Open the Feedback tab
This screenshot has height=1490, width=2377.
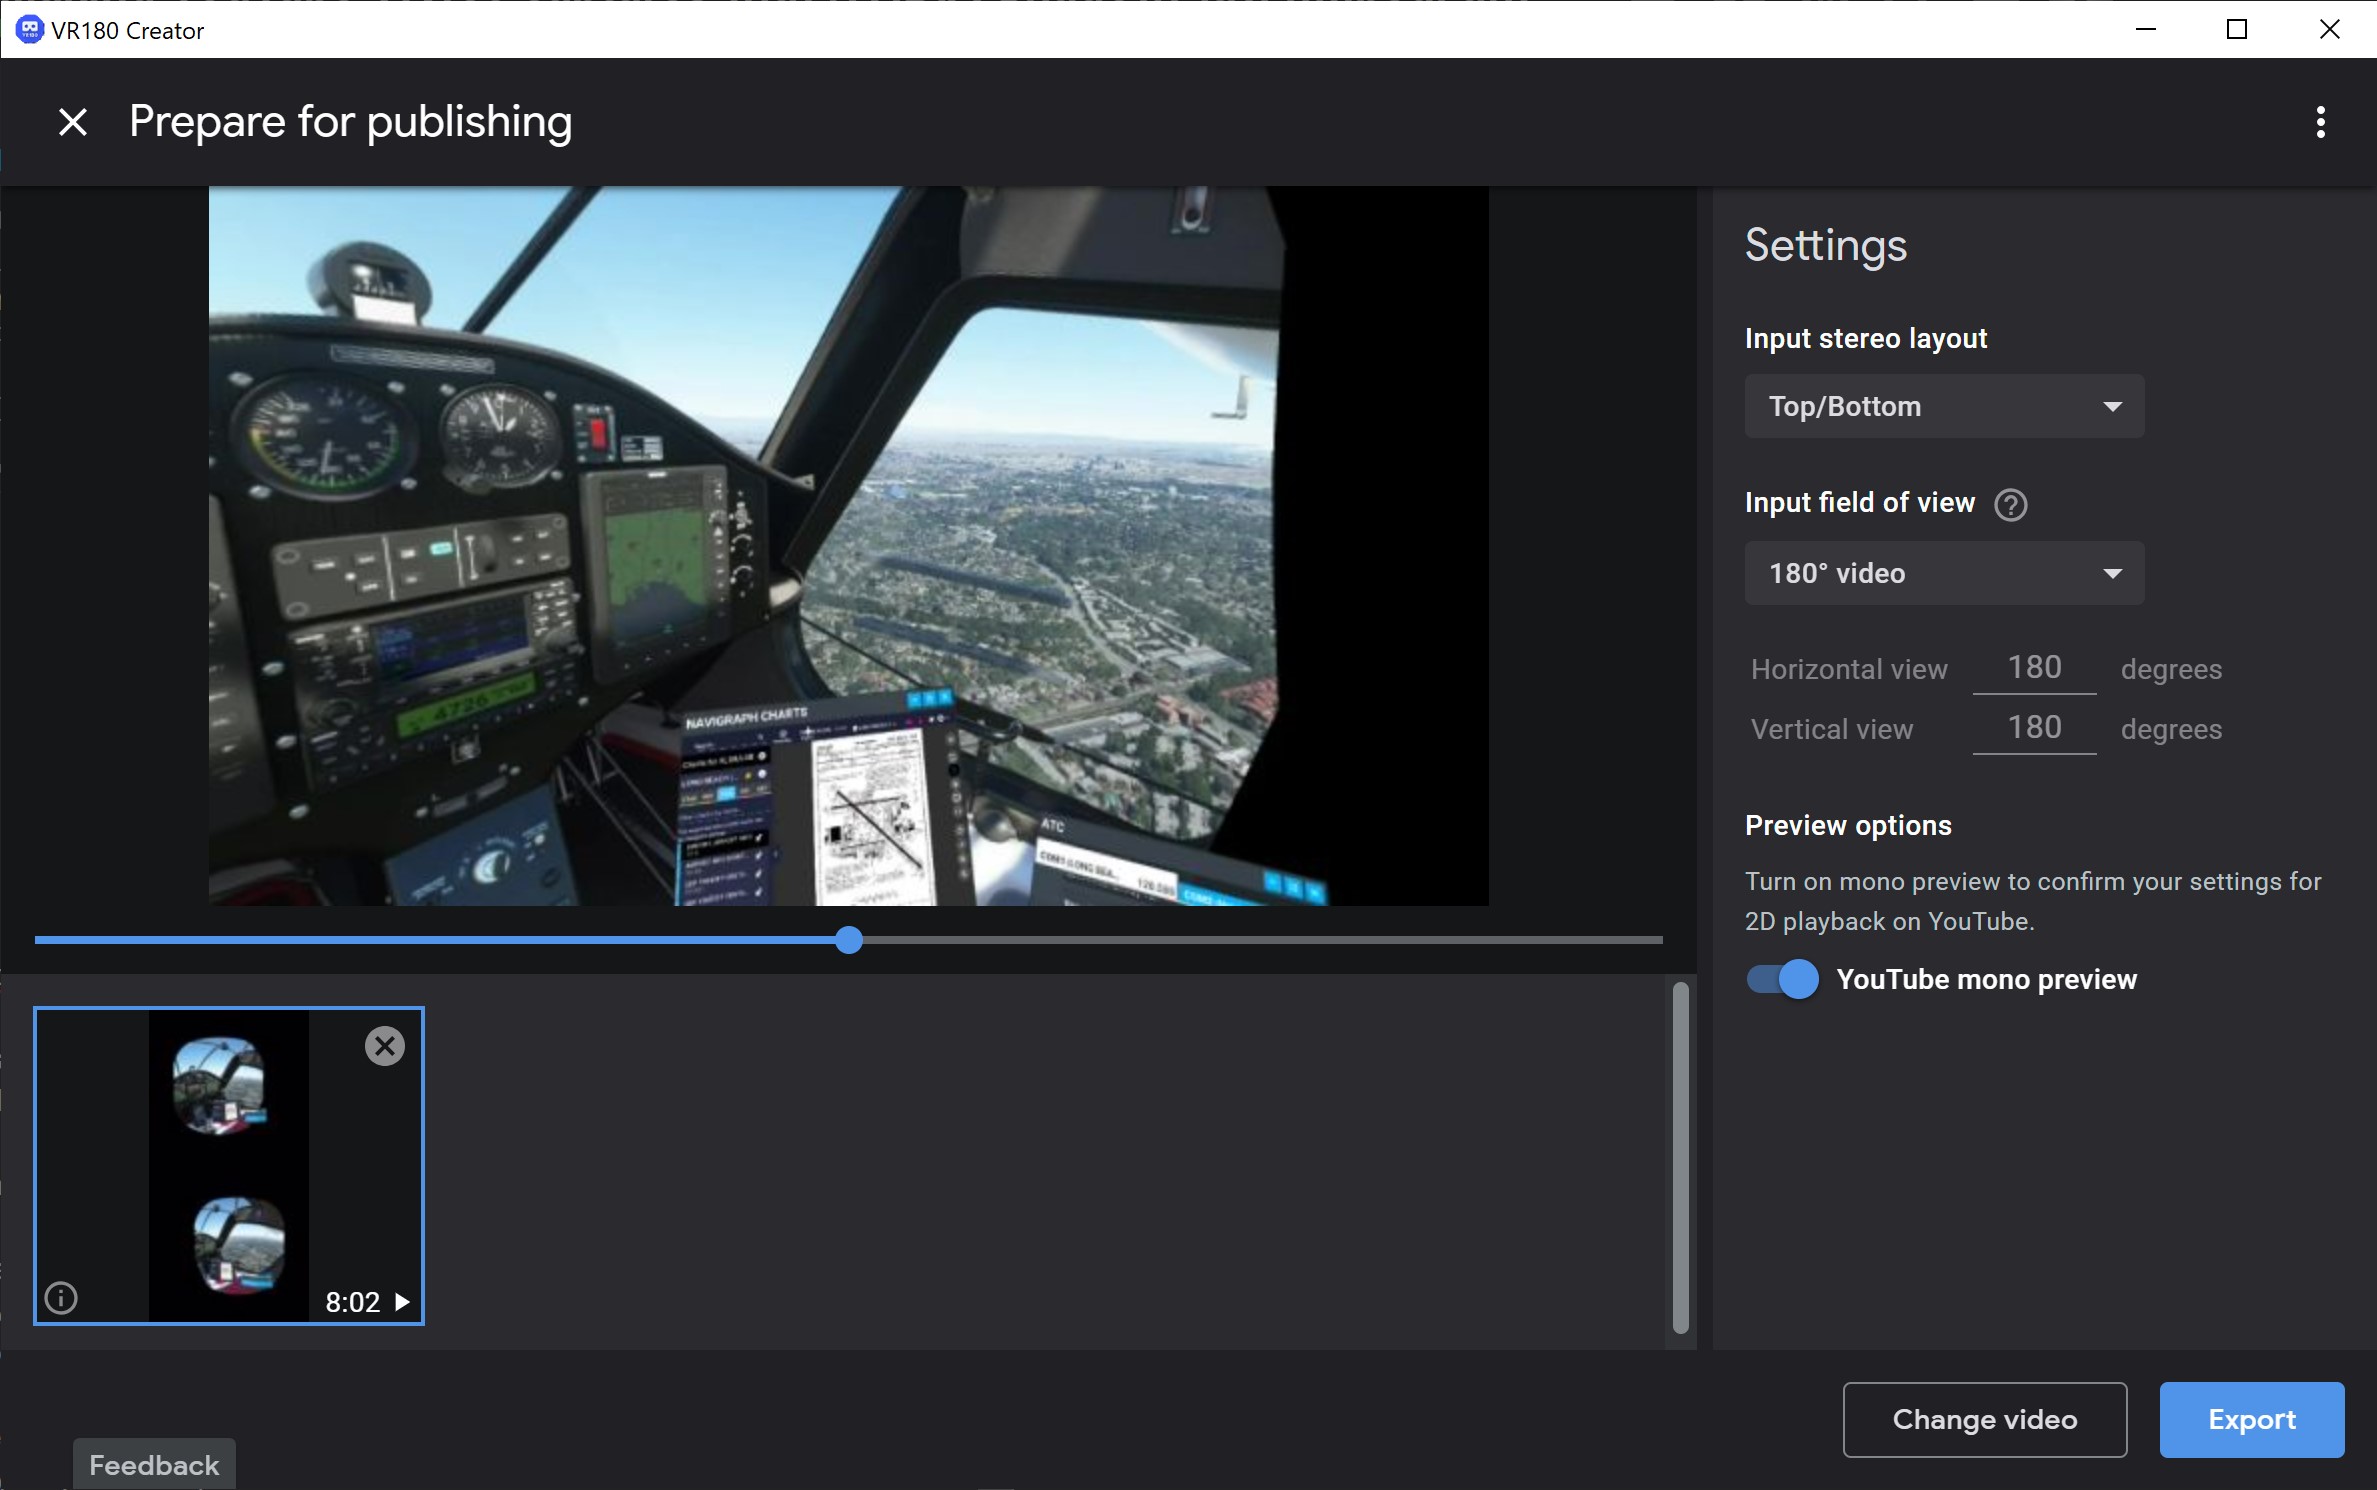154,1465
